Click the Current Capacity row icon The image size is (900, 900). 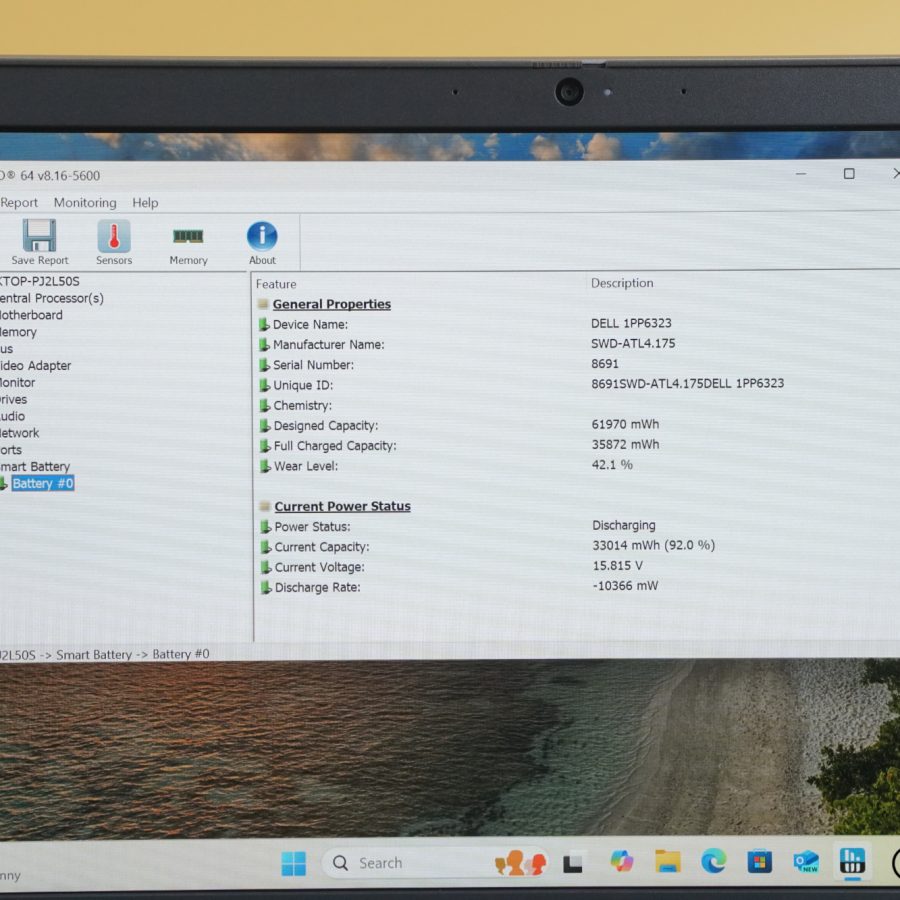click(x=266, y=547)
